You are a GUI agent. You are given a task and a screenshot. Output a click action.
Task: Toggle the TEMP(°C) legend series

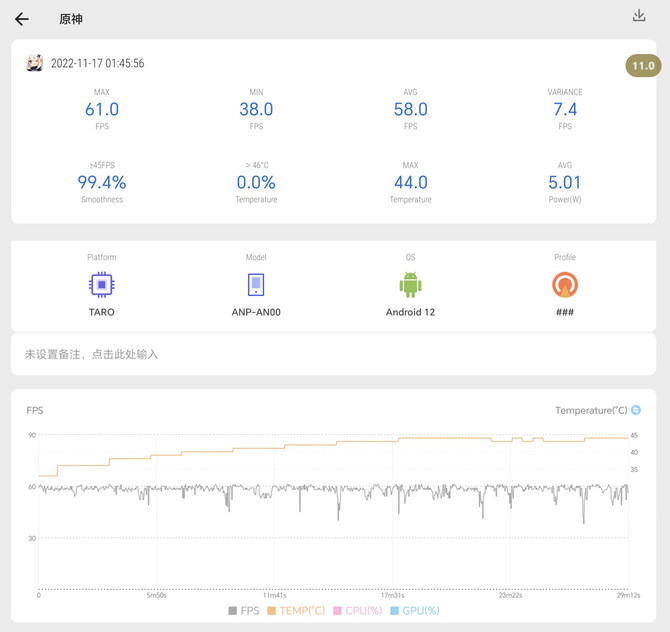[x=296, y=611]
